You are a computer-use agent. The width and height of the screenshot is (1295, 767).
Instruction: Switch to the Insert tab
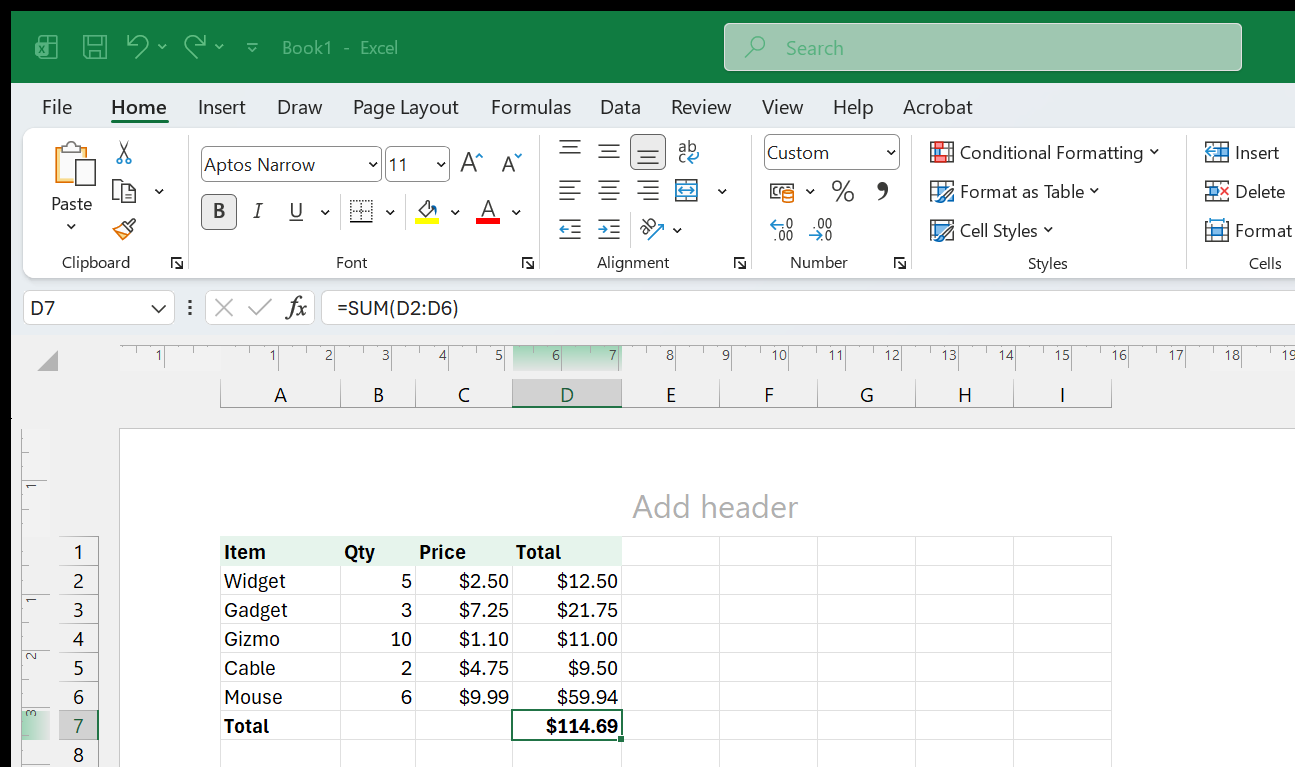[x=222, y=107]
